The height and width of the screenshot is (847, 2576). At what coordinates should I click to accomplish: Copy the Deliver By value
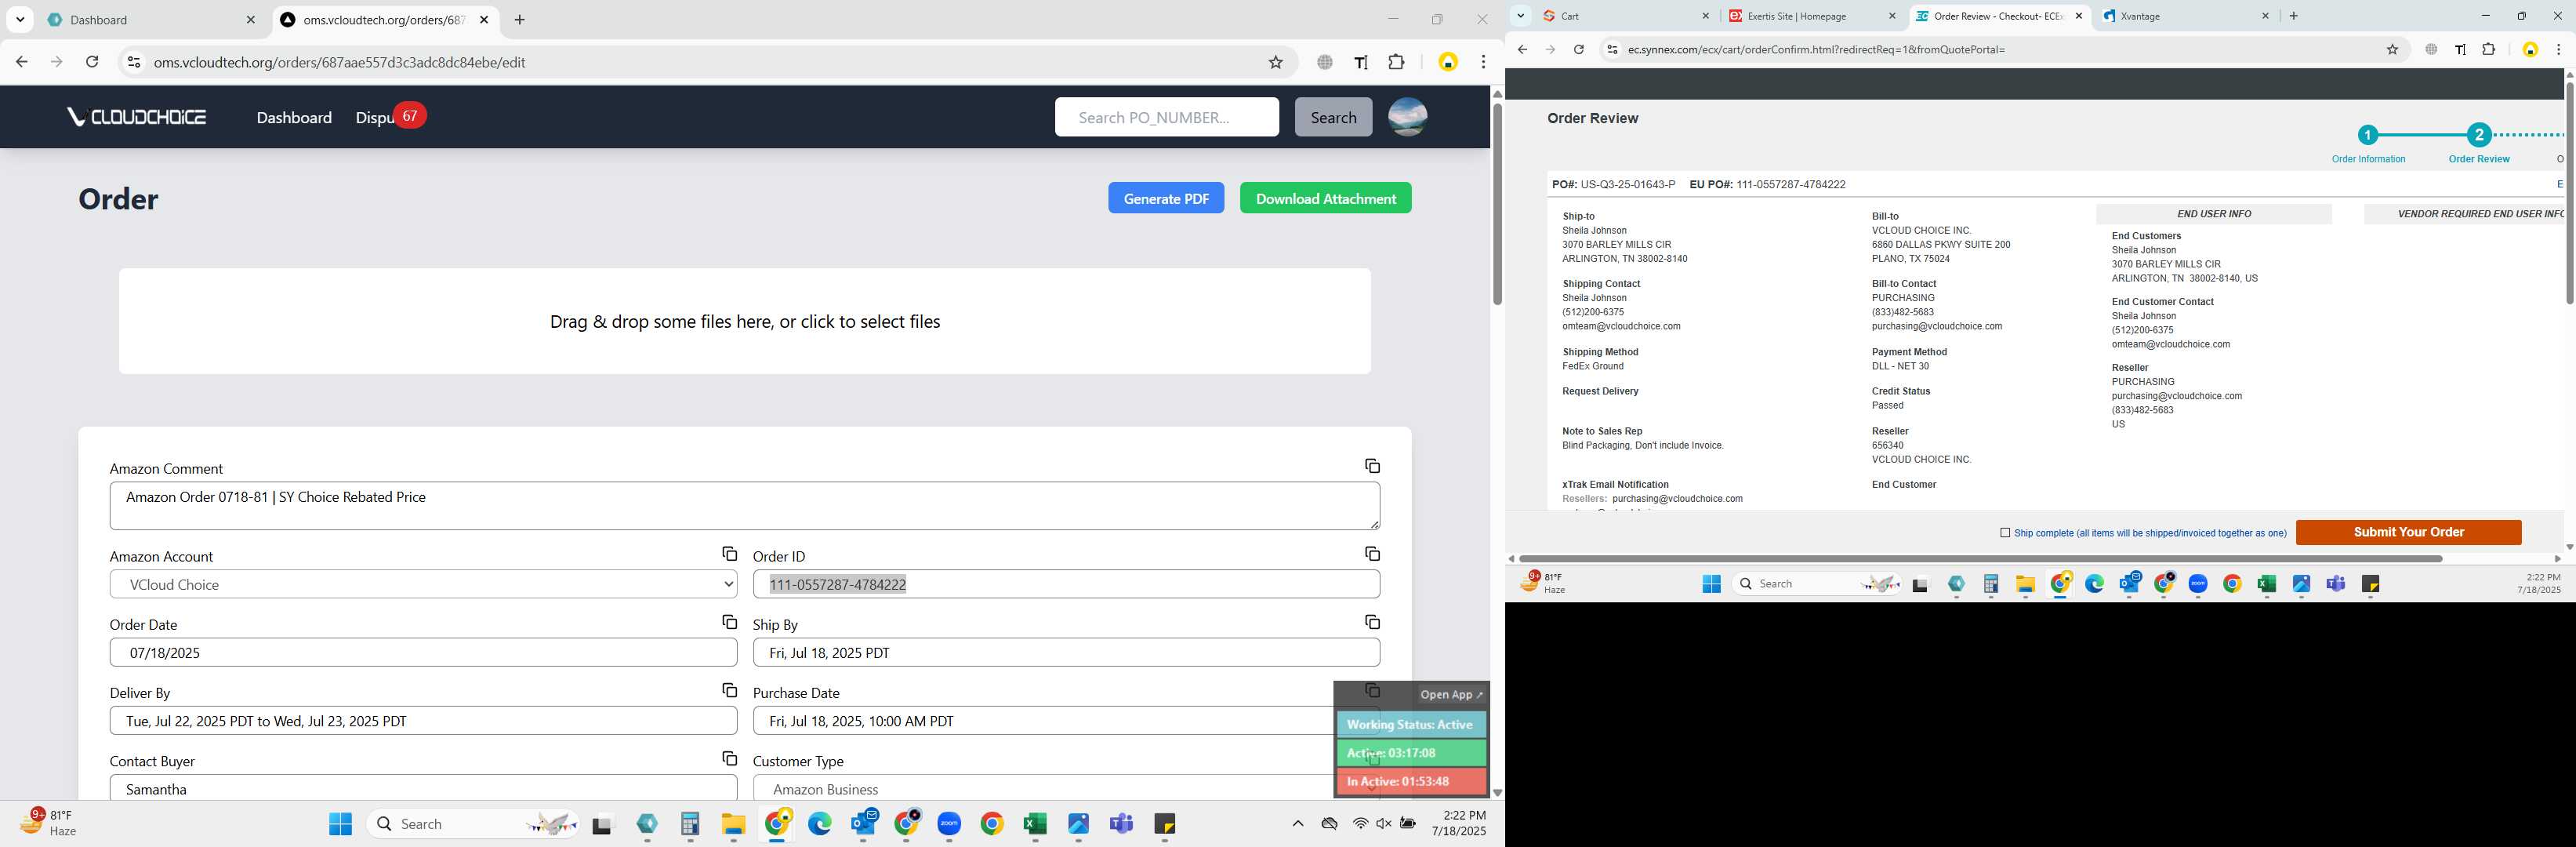tap(729, 690)
